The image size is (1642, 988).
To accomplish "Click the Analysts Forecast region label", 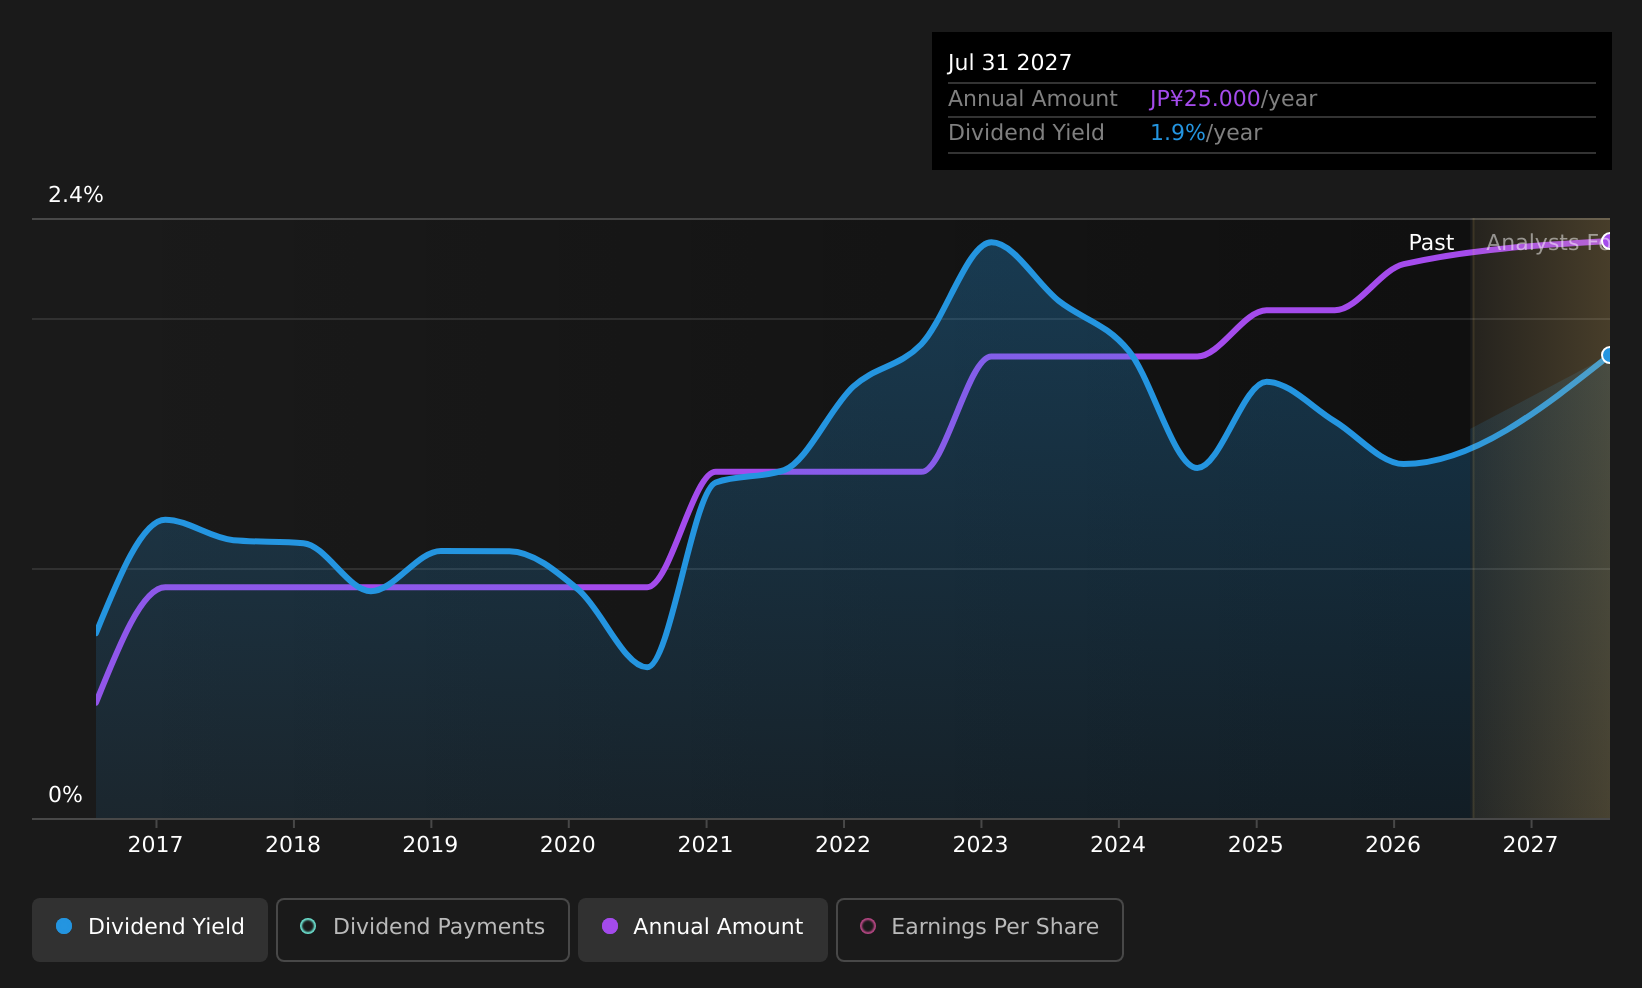I will point(1547,243).
